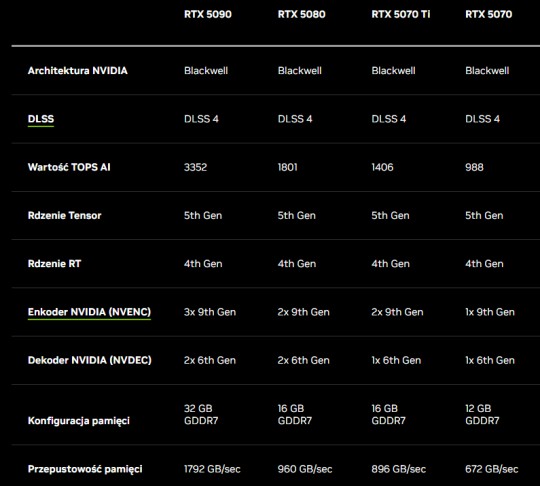Click the 1792 GB/sec bandwidth value
The width and height of the screenshot is (540, 486).
(x=212, y=469)
